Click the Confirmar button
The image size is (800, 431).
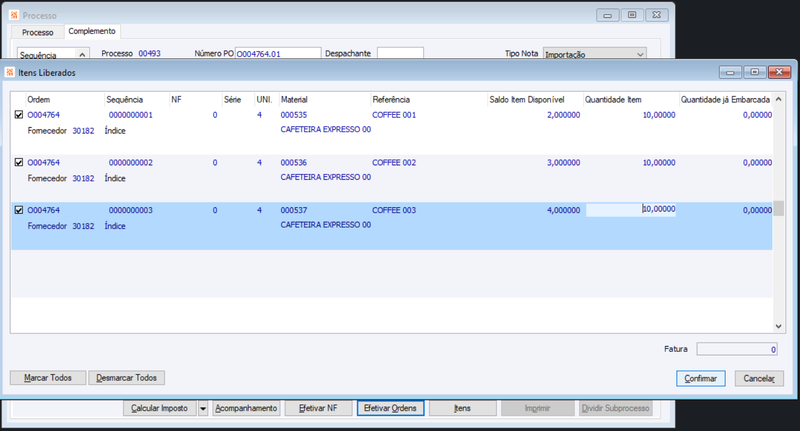click(701, 378)
